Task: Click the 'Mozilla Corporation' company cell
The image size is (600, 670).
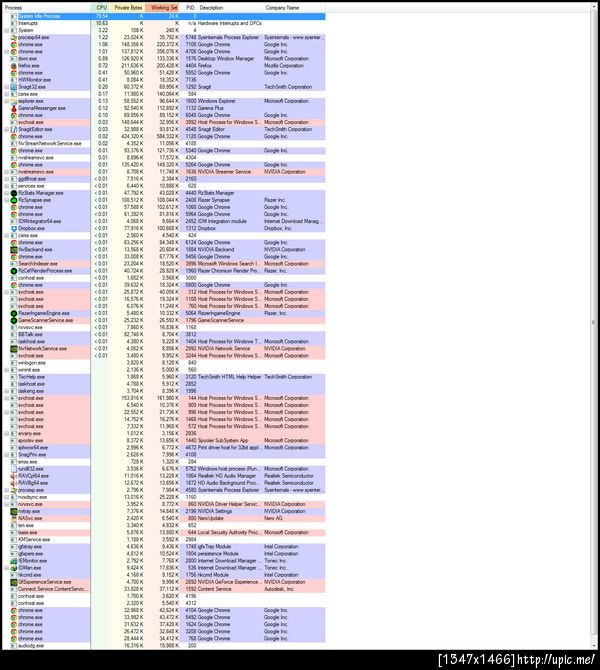Action: pyautogui.click(x=284, y=66)
